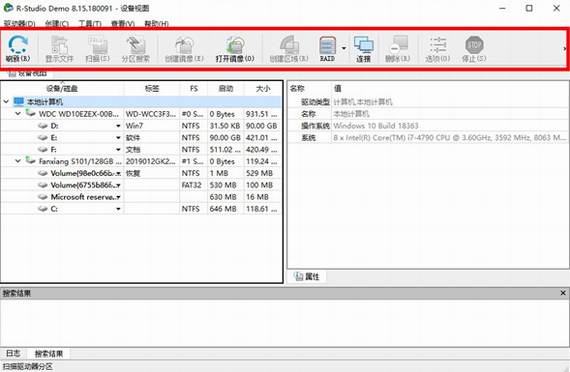Collapse the WDC WD10EZEX disk node

(x=18, y=114)
